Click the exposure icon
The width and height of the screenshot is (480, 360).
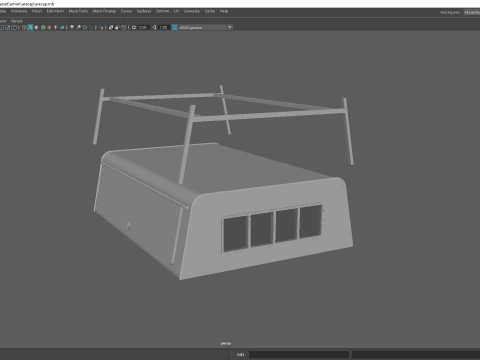(134, 27)
